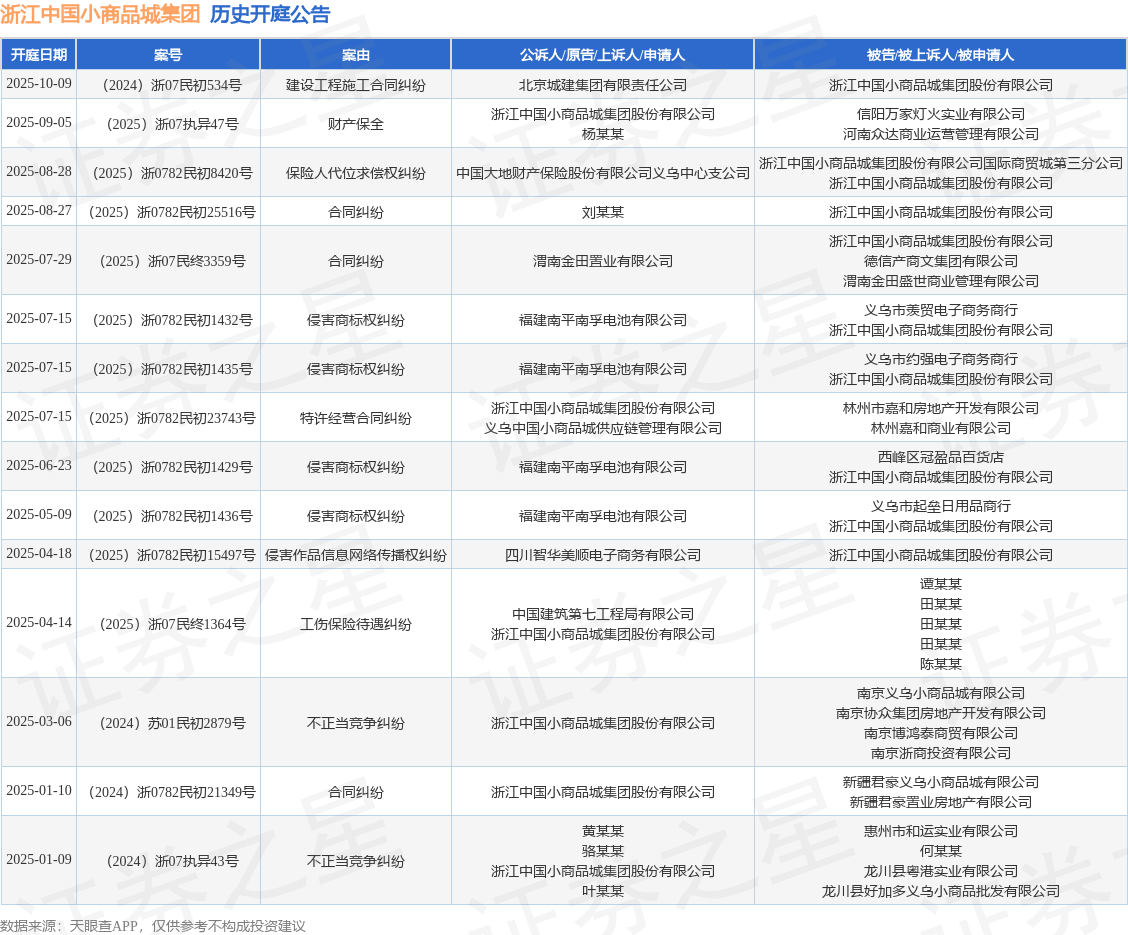Click 渭南金田置业有限公司
Image resolution: width=1128 pixels, height=935 pixels.
point(602,260)
